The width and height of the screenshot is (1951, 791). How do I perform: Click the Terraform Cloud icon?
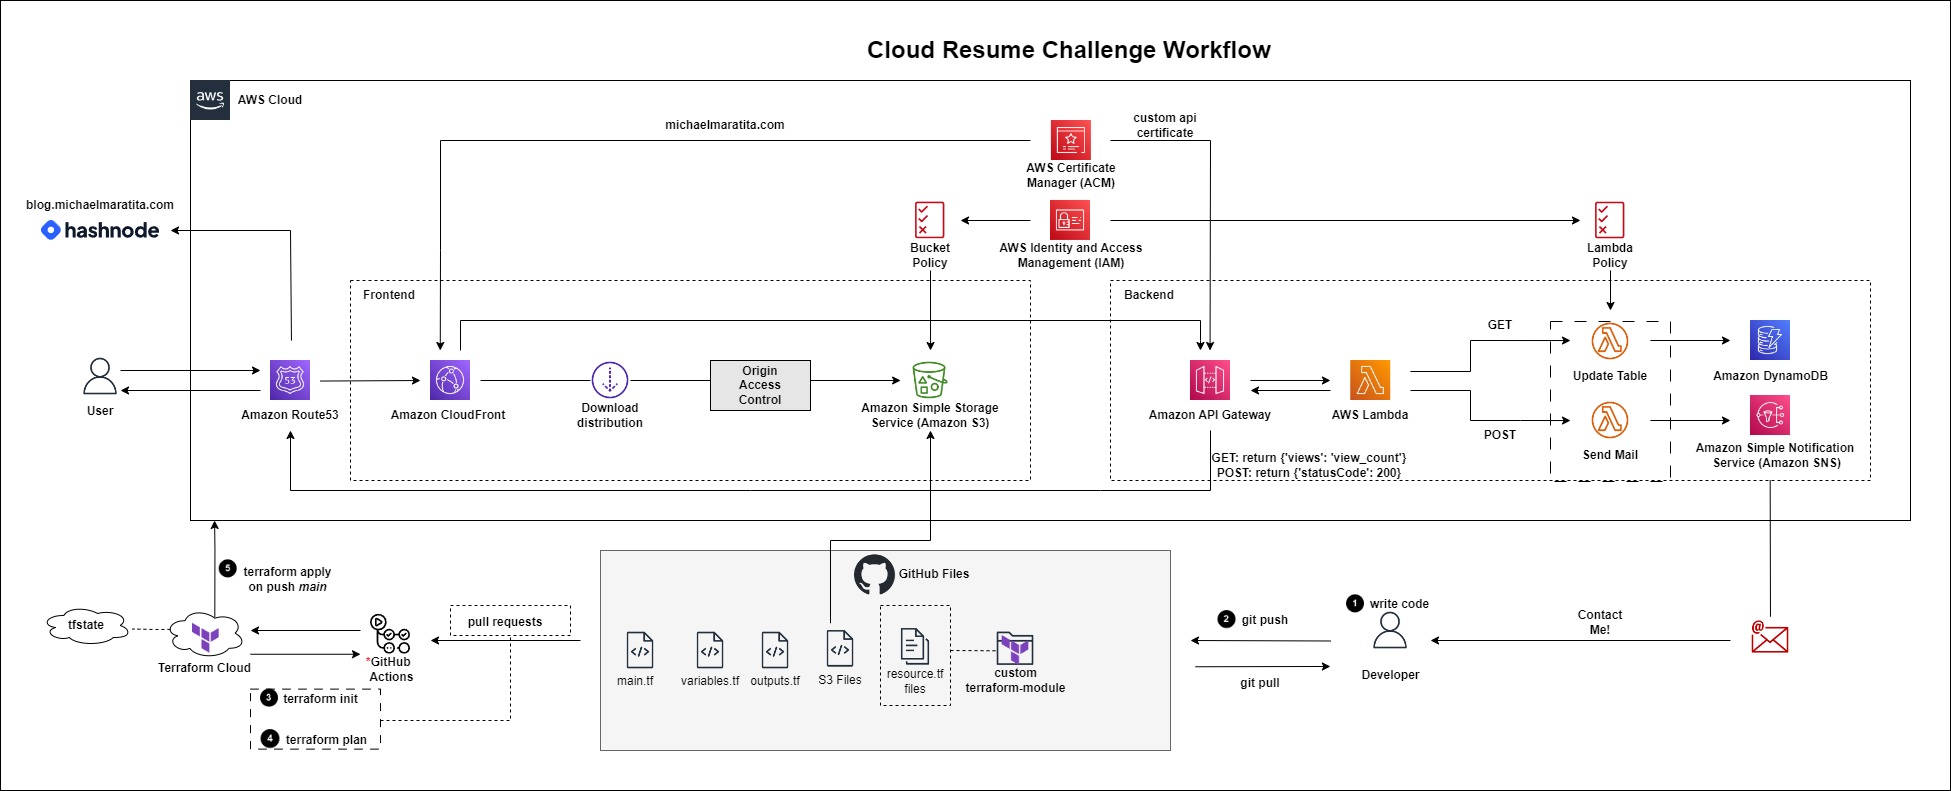(x=205, y=633)
